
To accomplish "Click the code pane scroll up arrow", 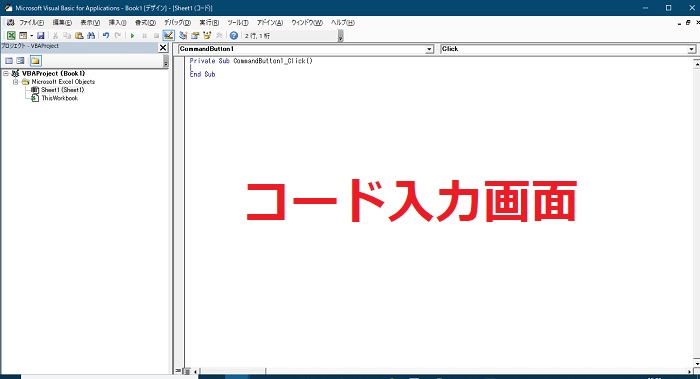I will [x=696, y=64].
